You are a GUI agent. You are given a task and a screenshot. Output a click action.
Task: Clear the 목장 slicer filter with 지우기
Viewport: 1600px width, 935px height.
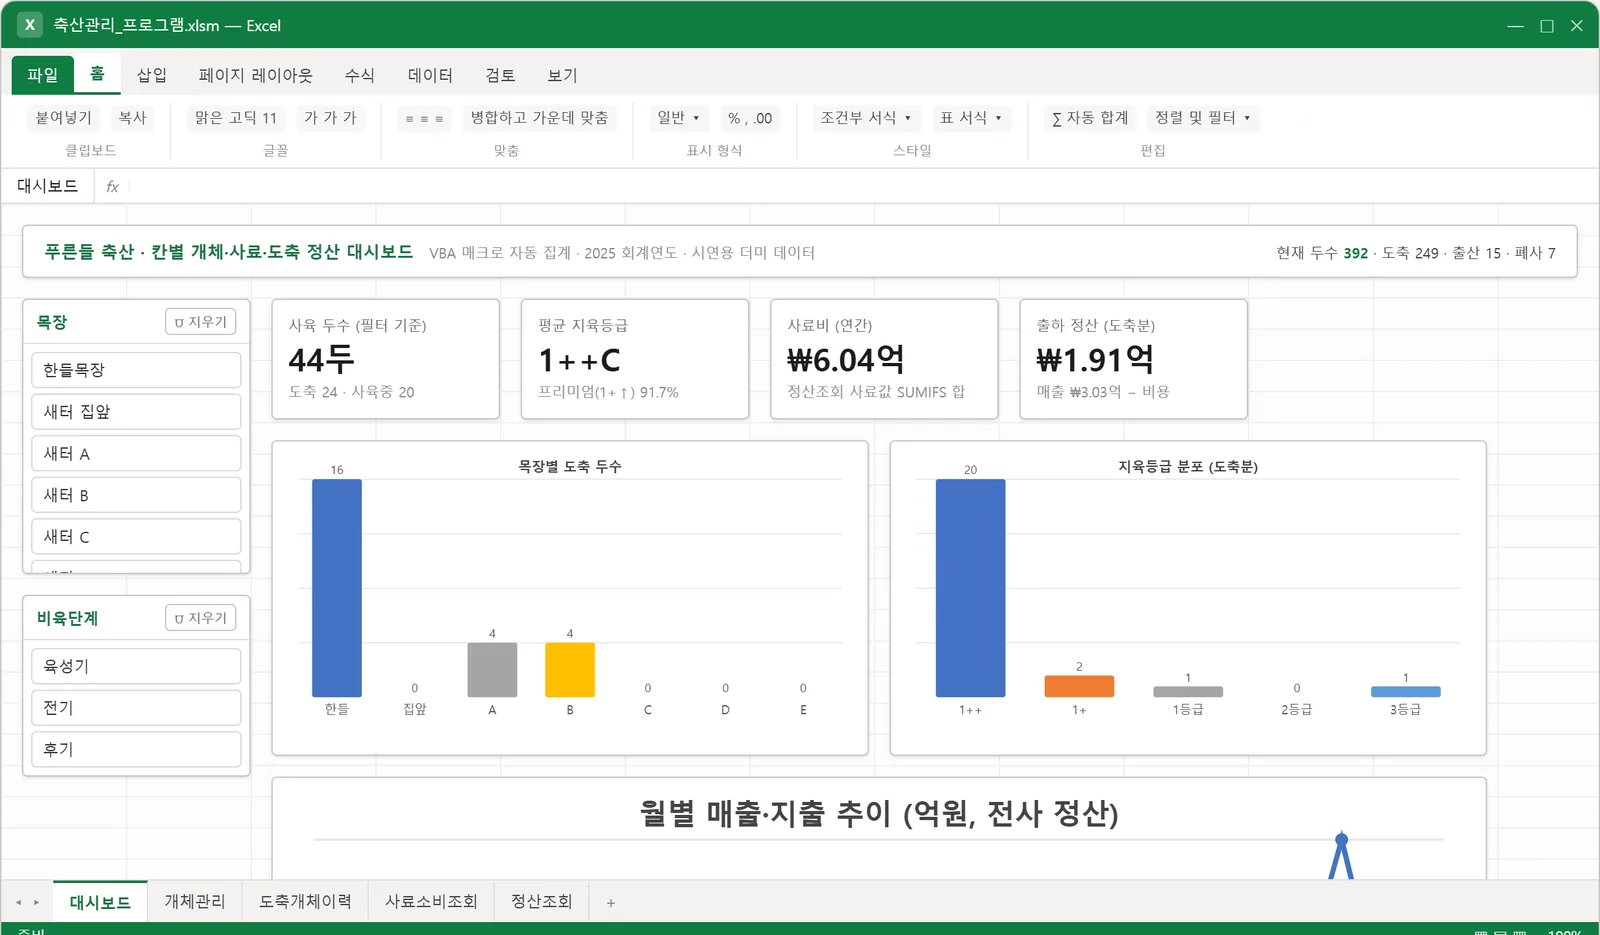(x=200, y=322)
